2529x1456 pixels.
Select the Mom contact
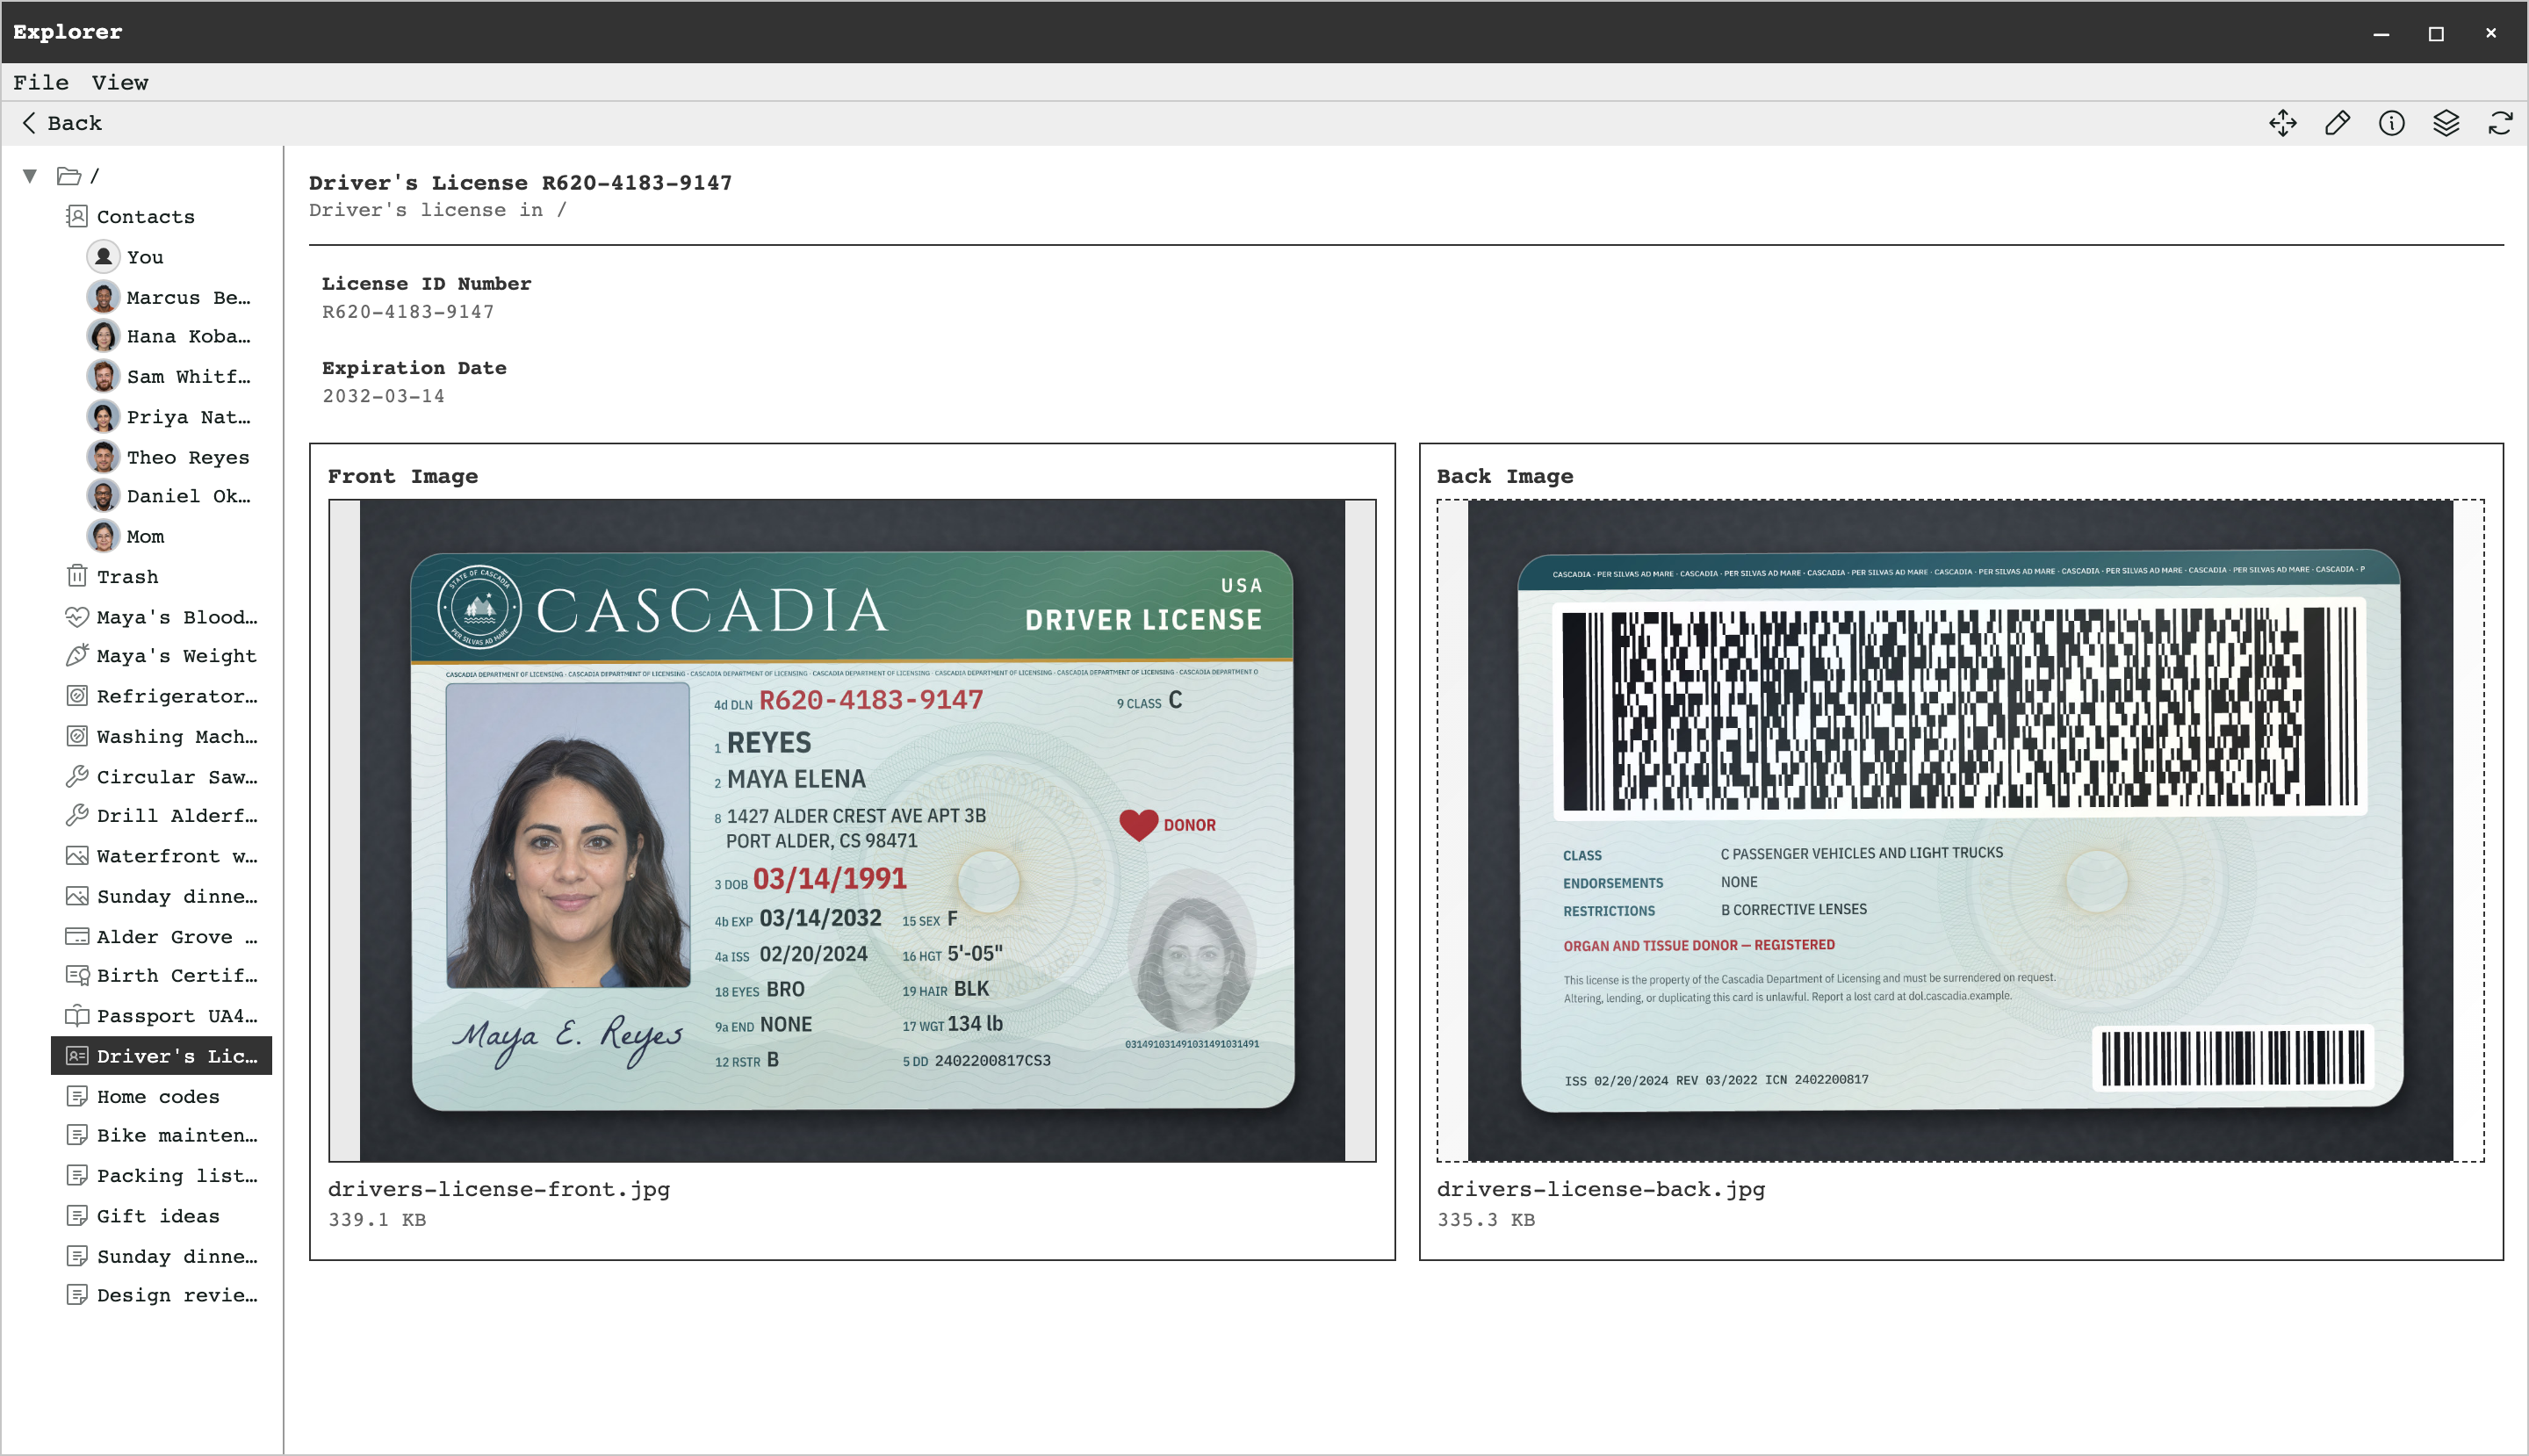coord(161,536)
